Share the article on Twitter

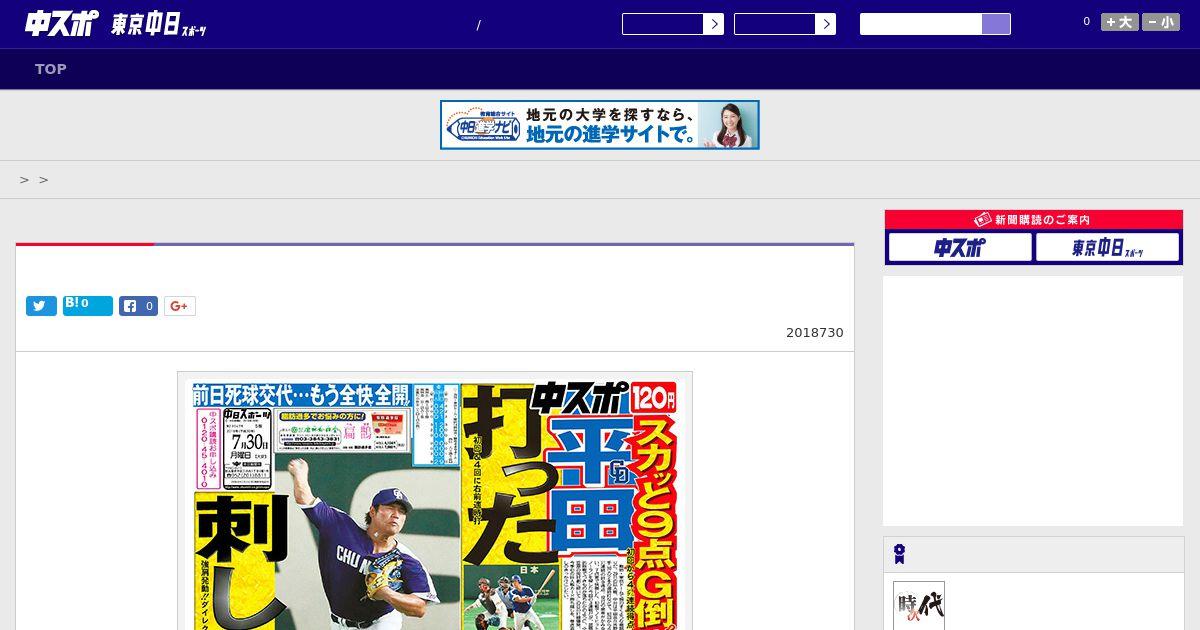41,306
